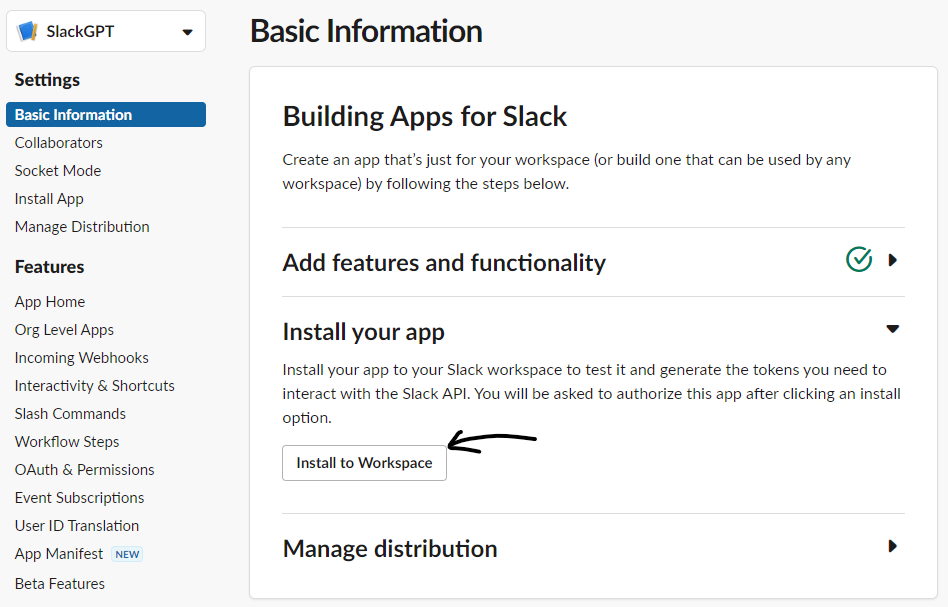This screenshot has width=948, height=607.
Task: Click the SlackGPT app icon
Action: pos(27,31)
